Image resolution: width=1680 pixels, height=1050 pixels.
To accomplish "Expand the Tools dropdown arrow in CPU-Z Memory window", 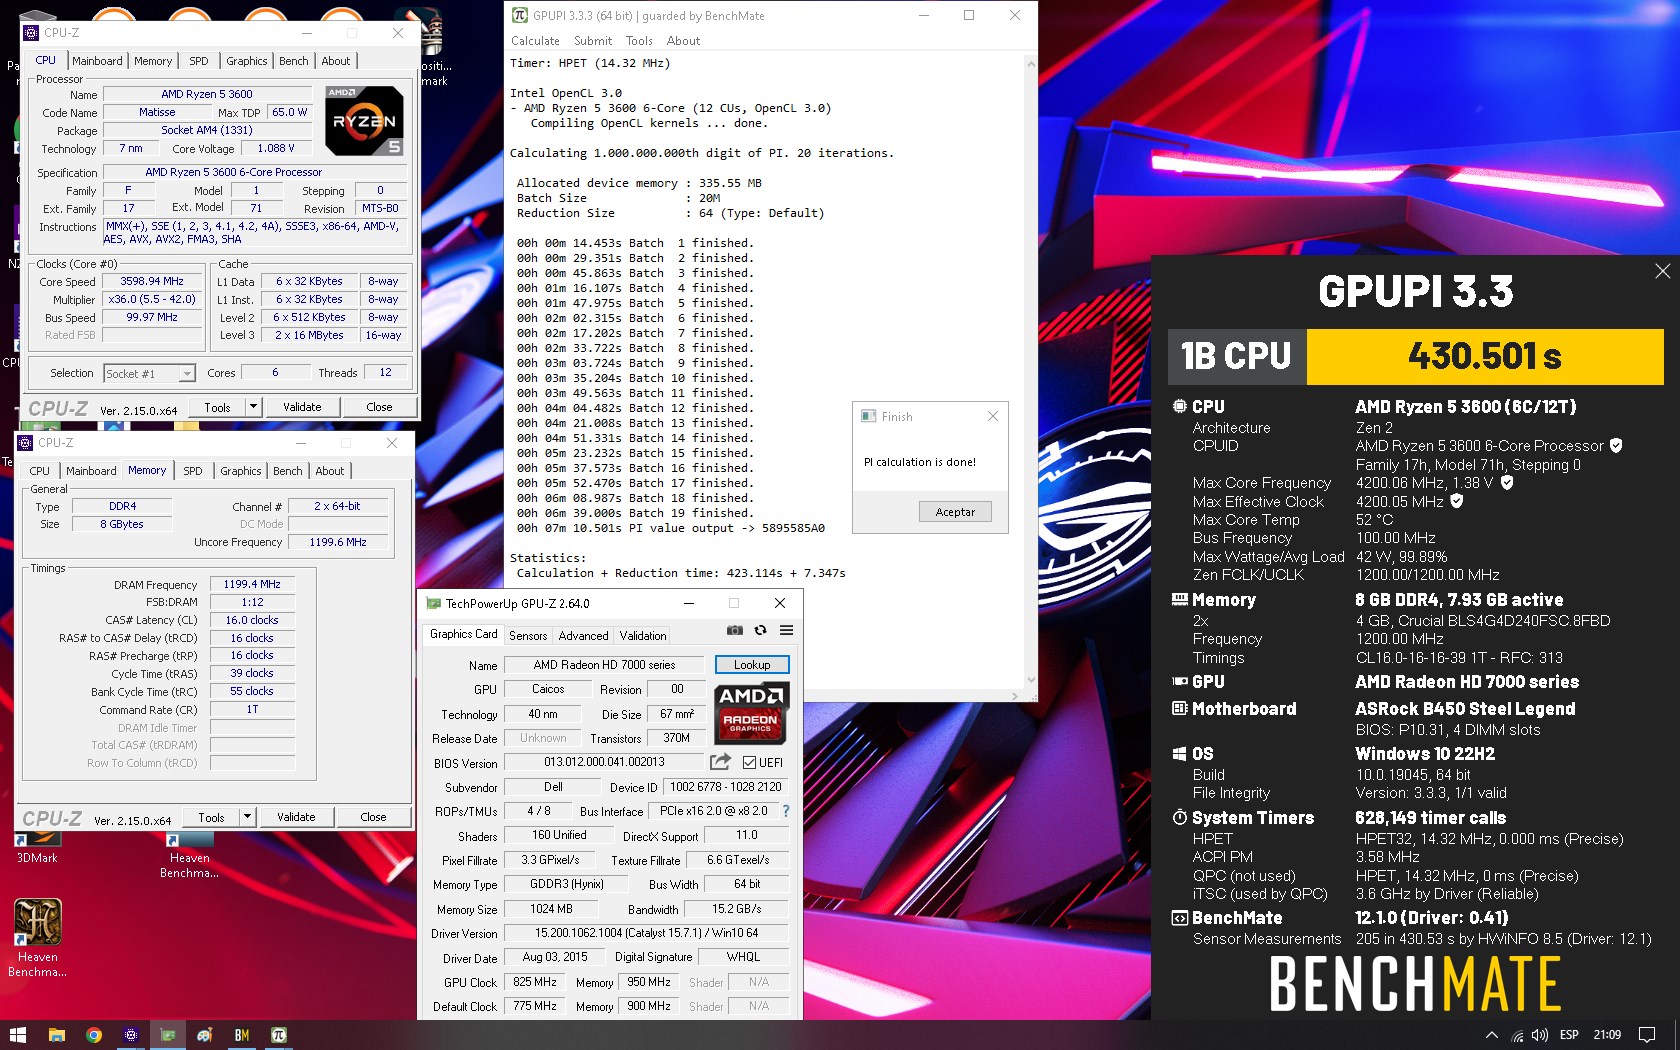I will coord(247,817).
